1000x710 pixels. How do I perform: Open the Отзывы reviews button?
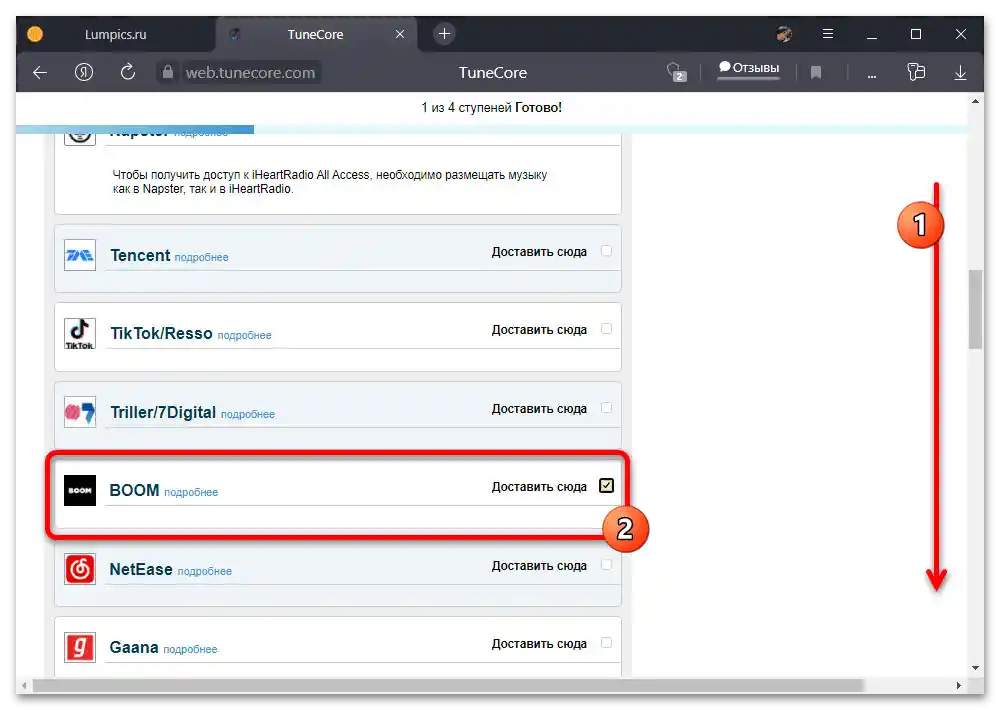click(749, 68)
